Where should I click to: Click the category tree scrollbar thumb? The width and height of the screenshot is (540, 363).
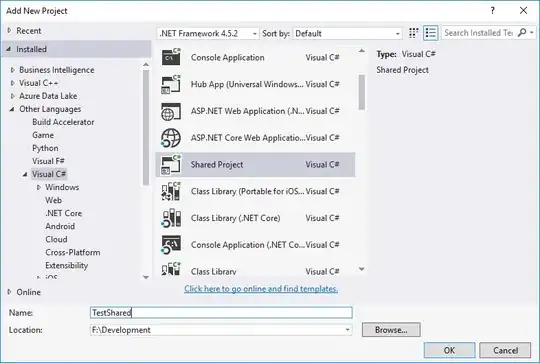146,127
